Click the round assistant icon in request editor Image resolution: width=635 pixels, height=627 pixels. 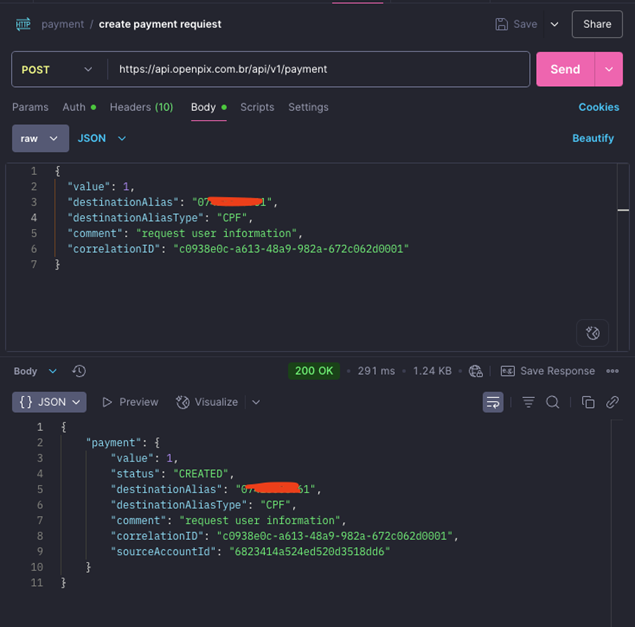[592, 333]
